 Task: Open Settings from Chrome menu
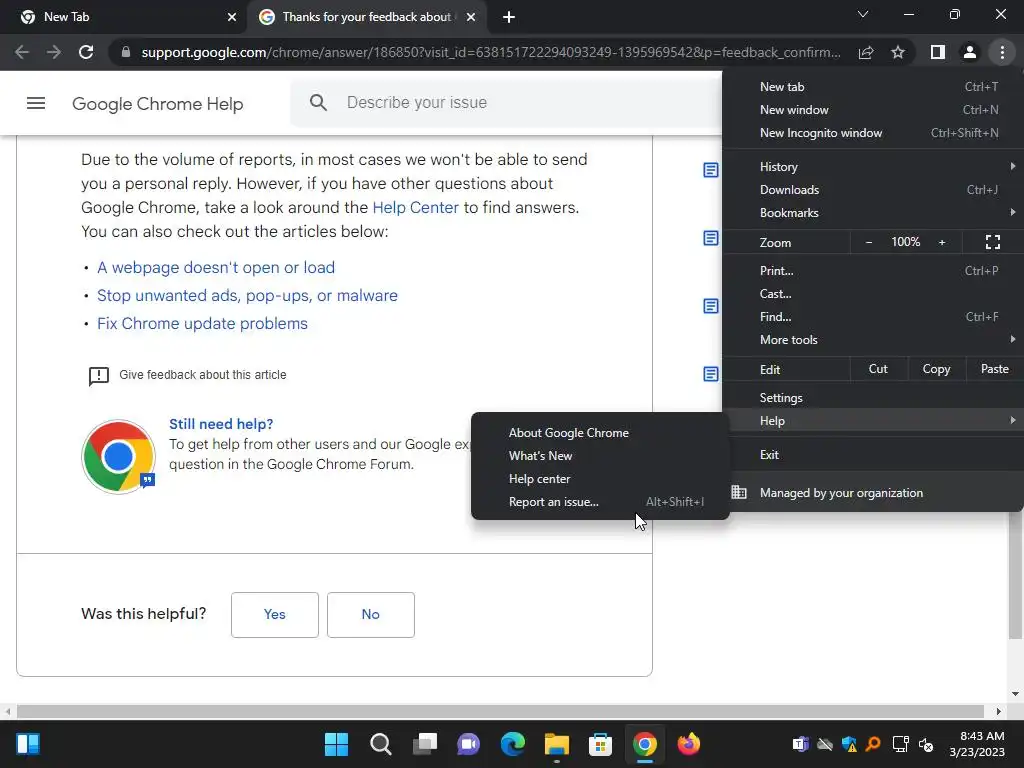872,398
